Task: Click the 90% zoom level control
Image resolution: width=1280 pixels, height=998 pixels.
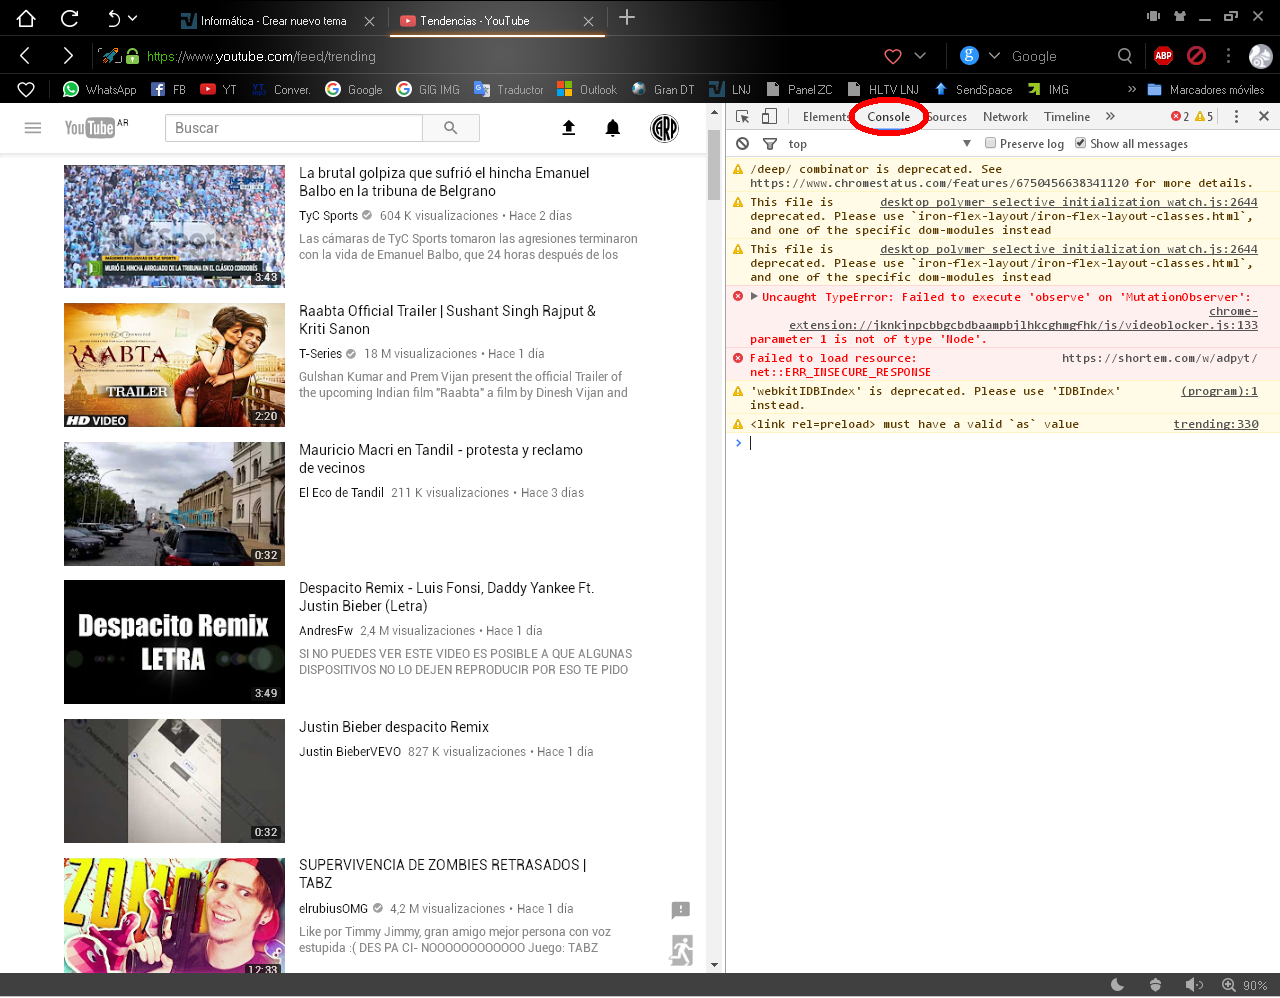Action: pos(1245,985)
